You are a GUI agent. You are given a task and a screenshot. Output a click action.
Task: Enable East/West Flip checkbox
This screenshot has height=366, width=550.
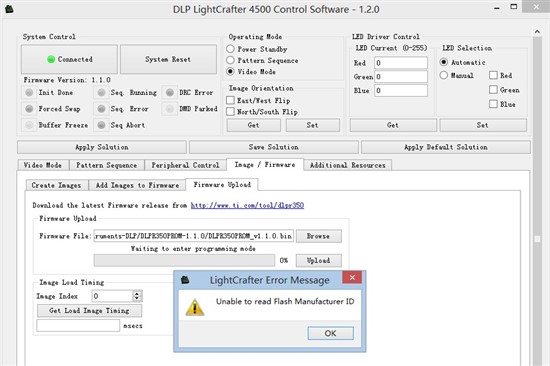pyautogui.click(x=230, y=100)
